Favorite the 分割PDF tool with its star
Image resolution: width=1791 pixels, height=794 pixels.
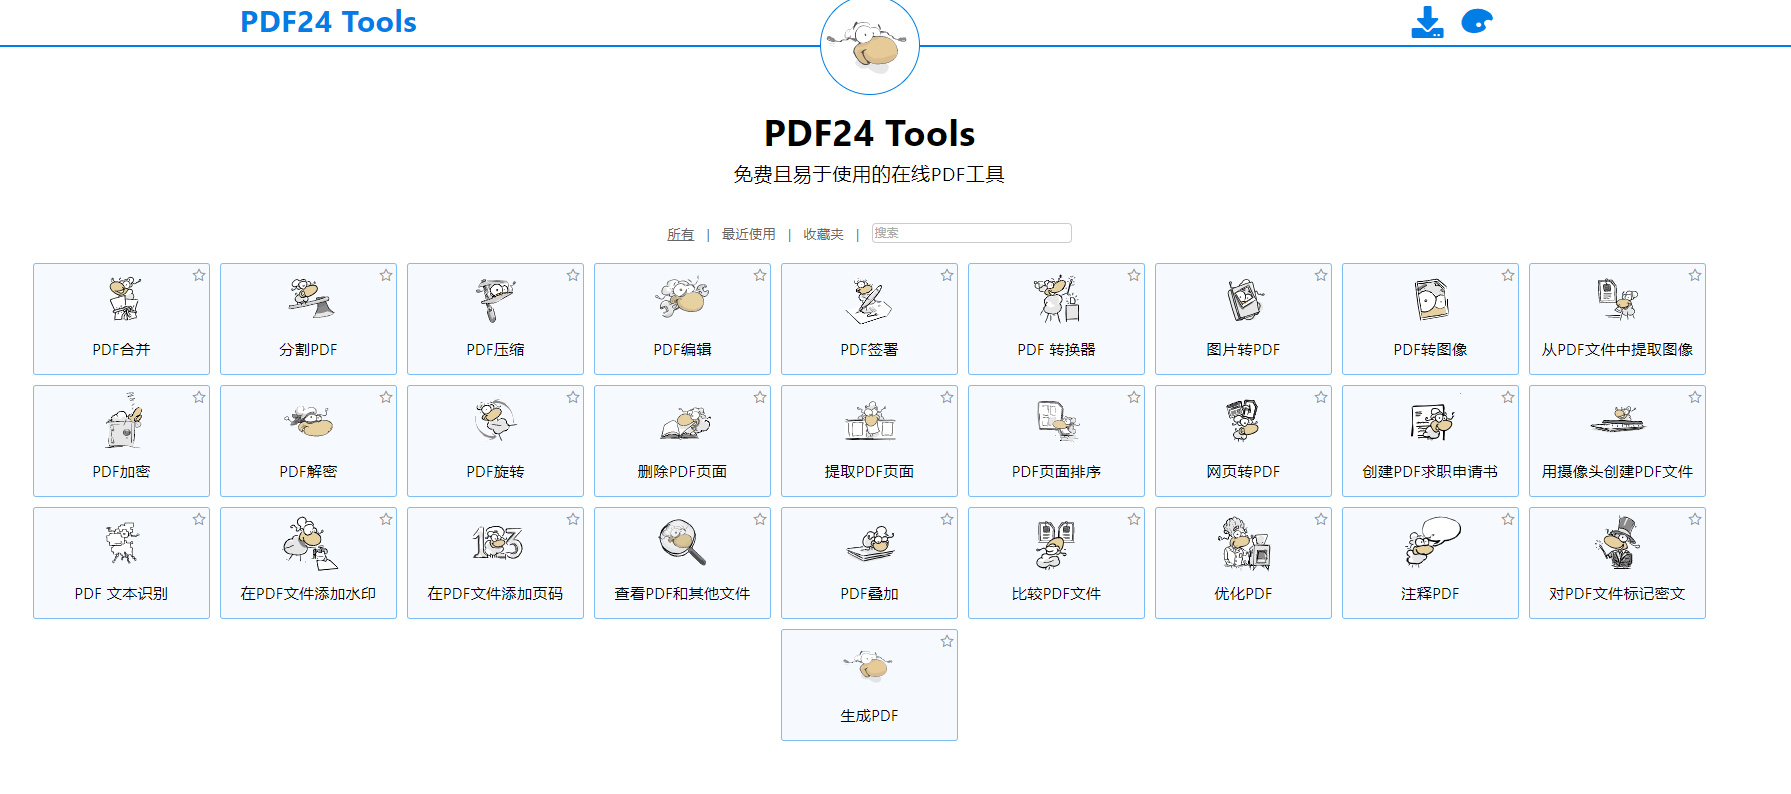(x=386, y=275)
